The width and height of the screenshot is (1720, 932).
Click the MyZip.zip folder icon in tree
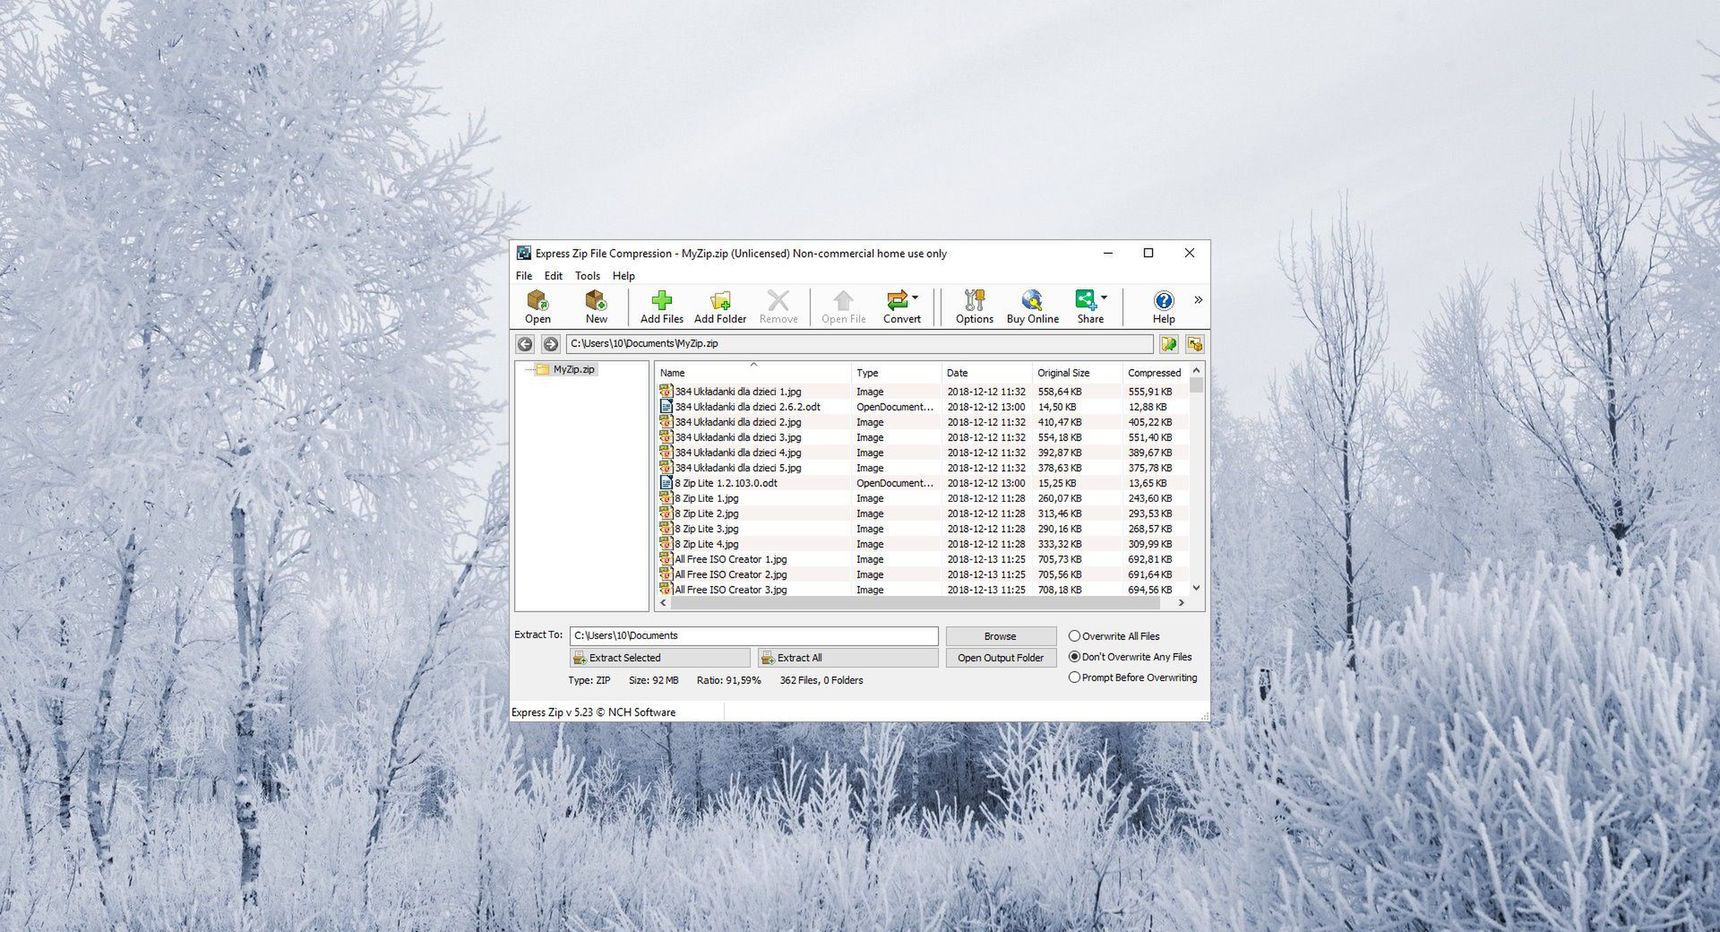[x=542, y=369]
